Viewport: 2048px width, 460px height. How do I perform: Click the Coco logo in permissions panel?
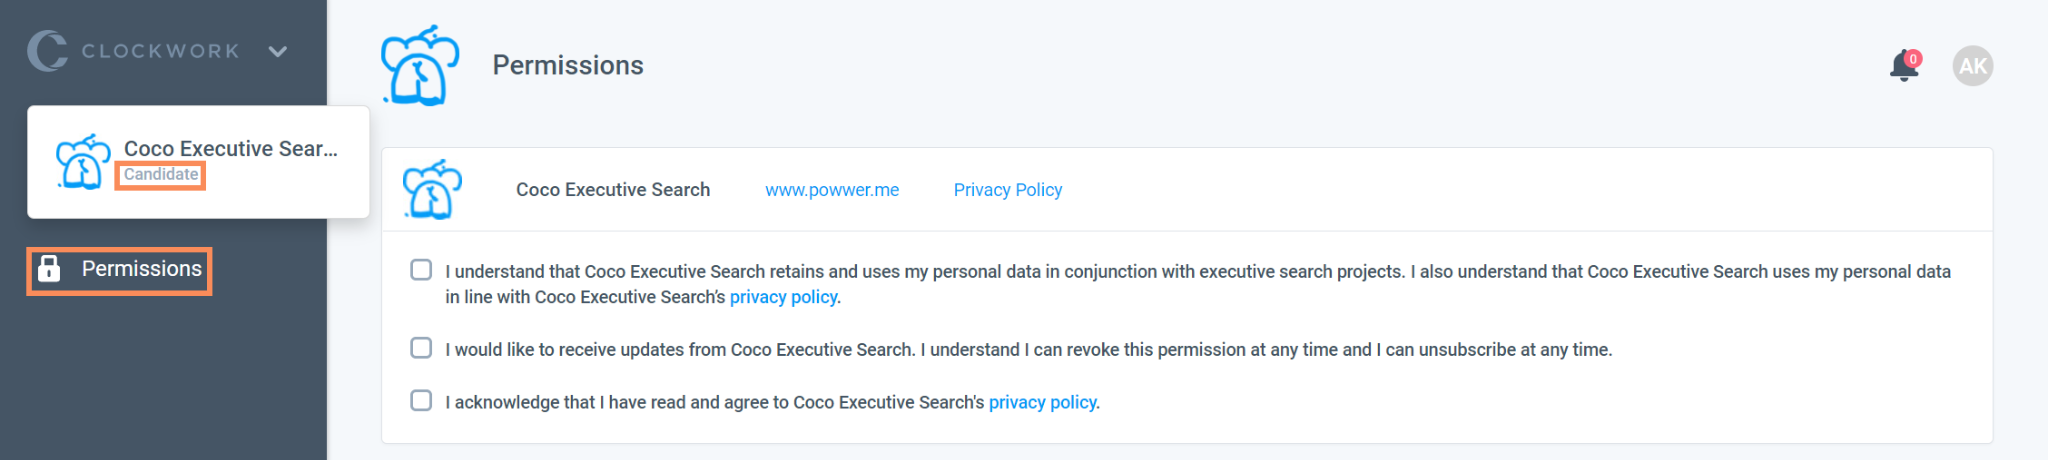pyautogui.click(x=432, y=189)
